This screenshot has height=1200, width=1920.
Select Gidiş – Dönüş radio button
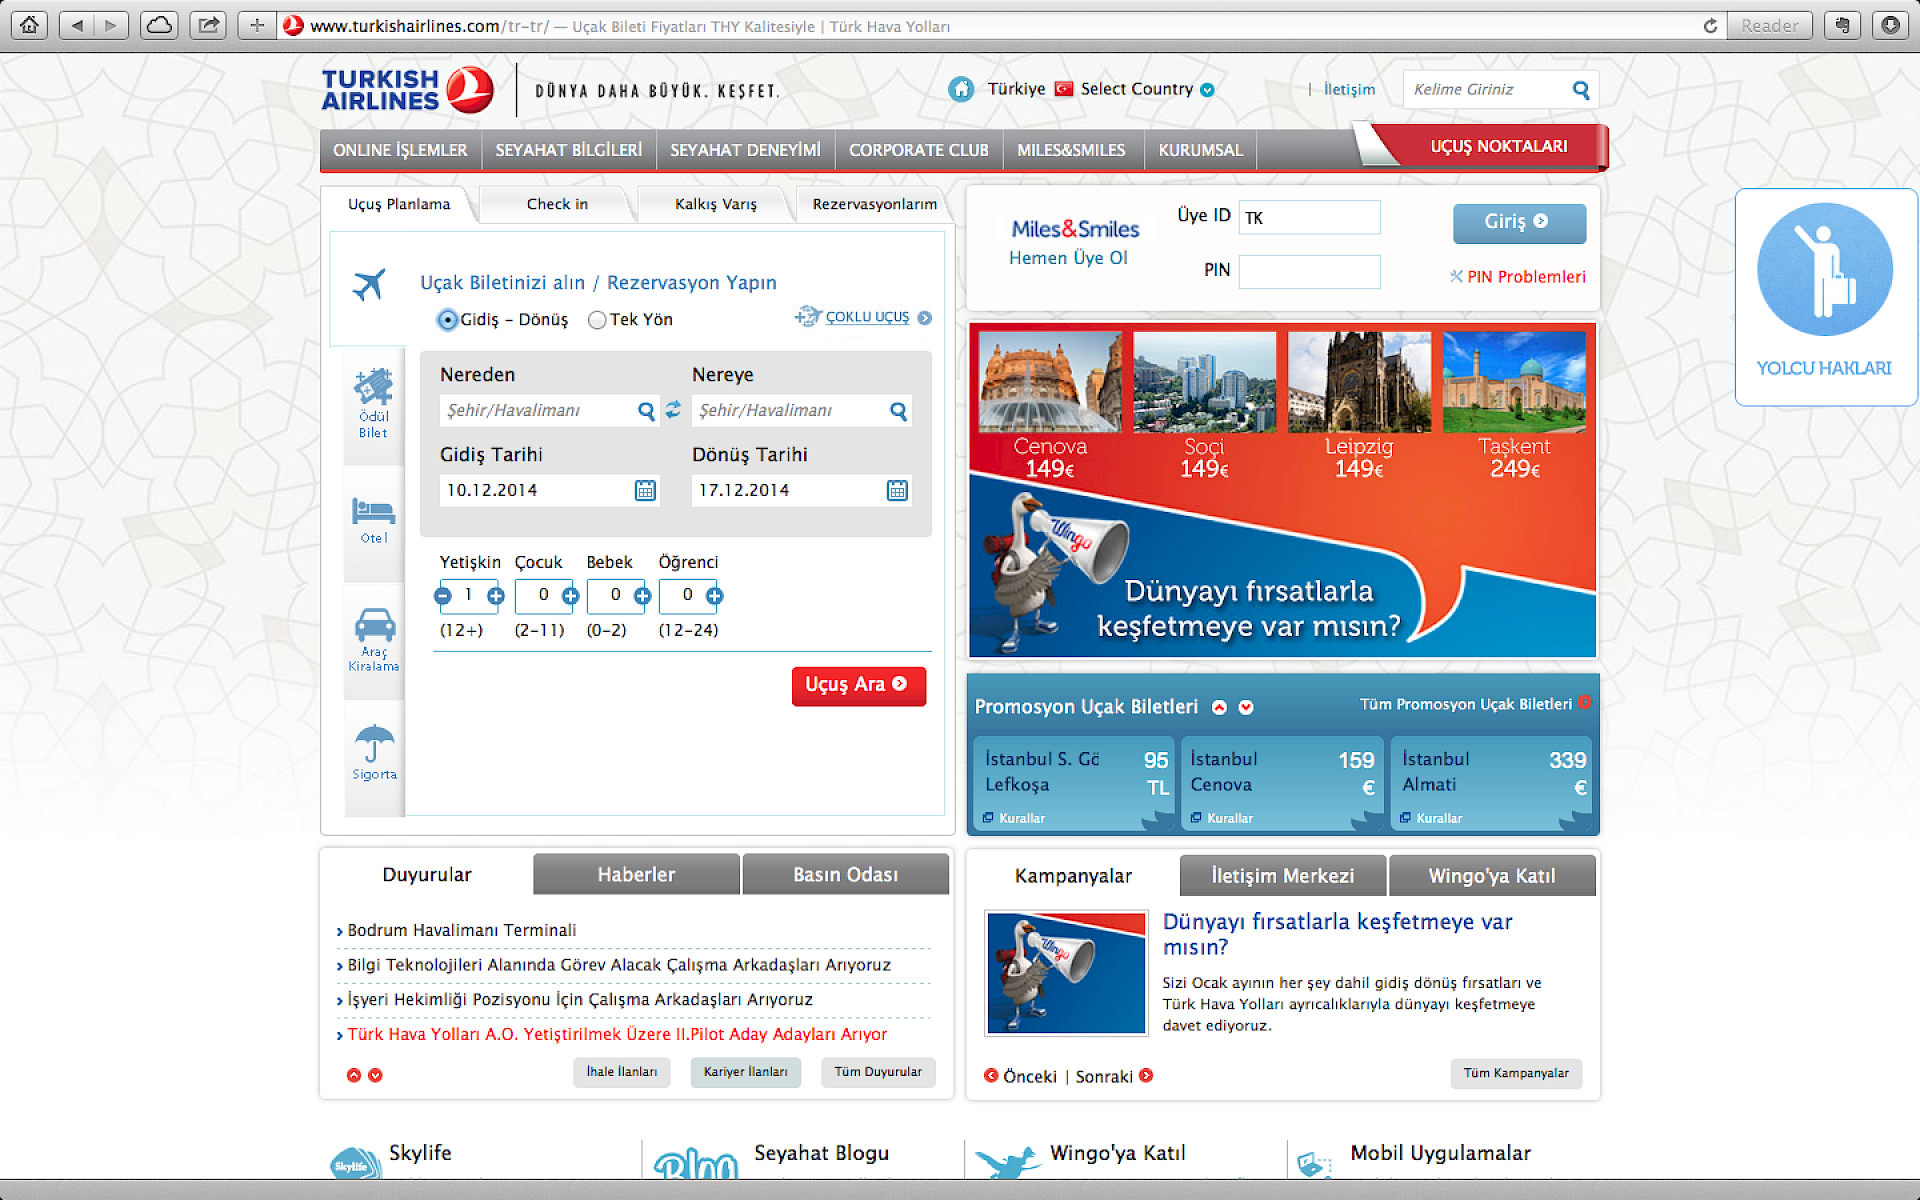point(447,320)
